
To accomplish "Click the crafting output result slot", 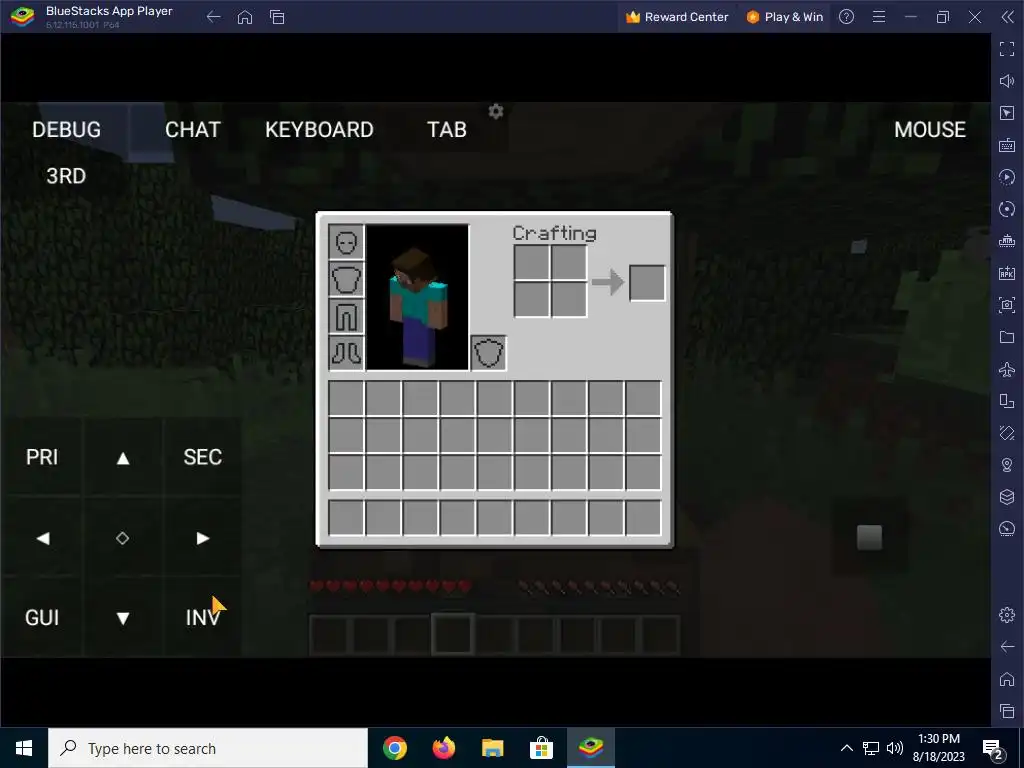I will 647,283.
